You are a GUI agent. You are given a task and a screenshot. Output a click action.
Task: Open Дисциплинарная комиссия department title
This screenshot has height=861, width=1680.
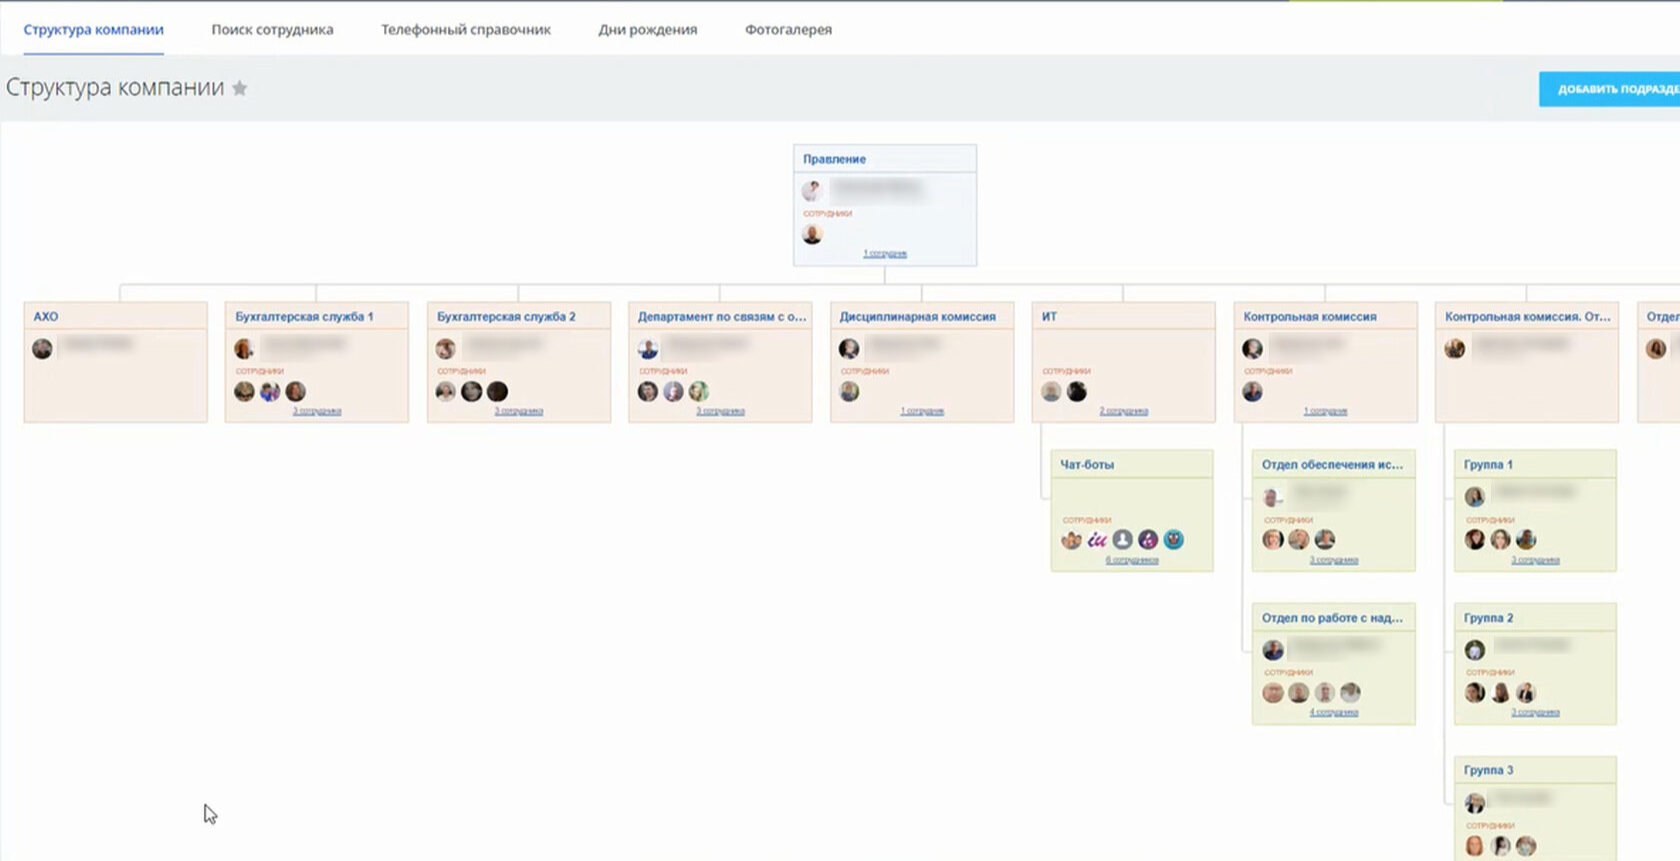coord(917,316)
